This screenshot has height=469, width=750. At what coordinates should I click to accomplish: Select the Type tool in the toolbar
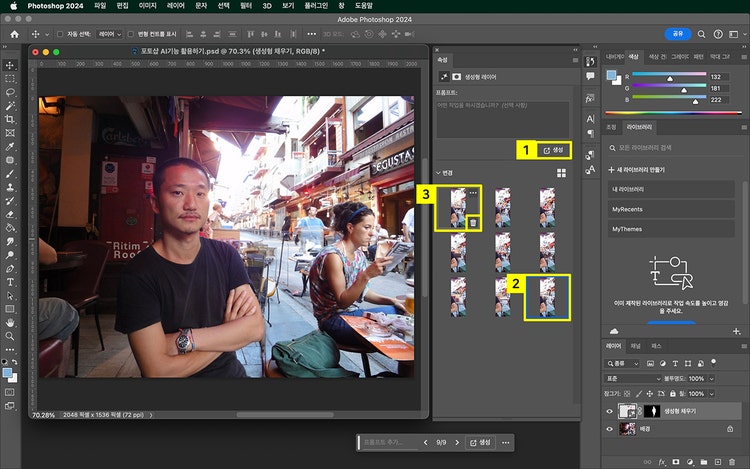[10, 282]
